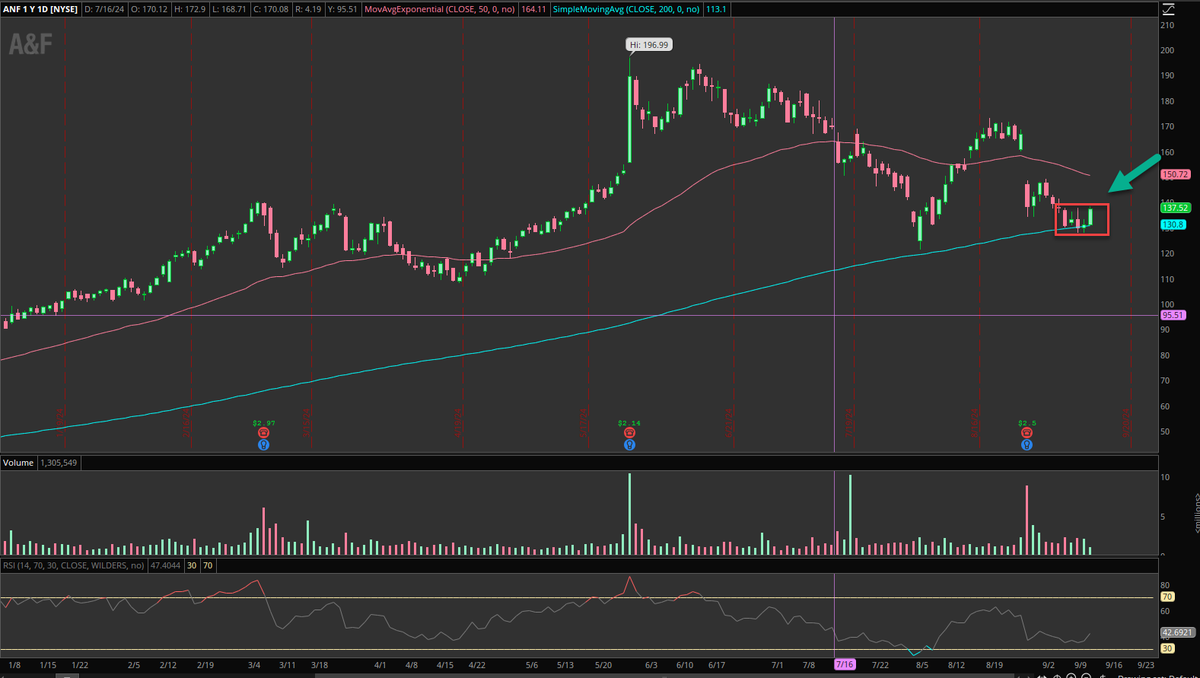The image size is (1200, 678).
Task: Click the blue event marker below $2.5
Action: pos(1026,445)
